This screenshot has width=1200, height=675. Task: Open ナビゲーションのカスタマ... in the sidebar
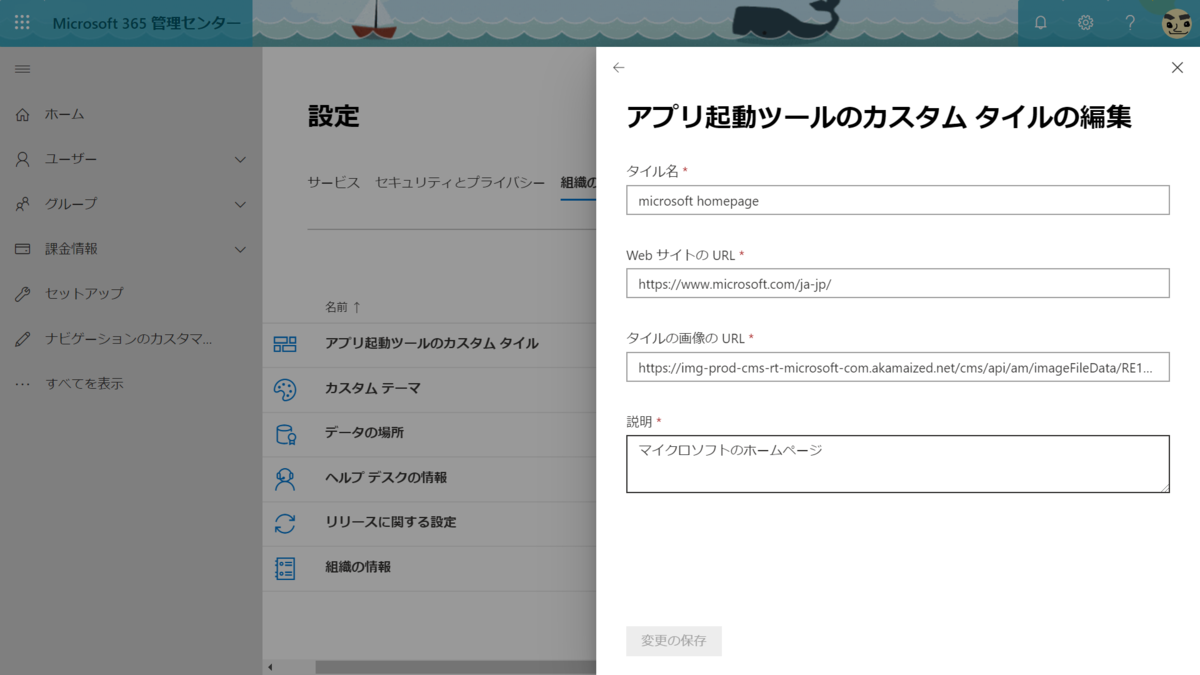[x=129, y=339]
